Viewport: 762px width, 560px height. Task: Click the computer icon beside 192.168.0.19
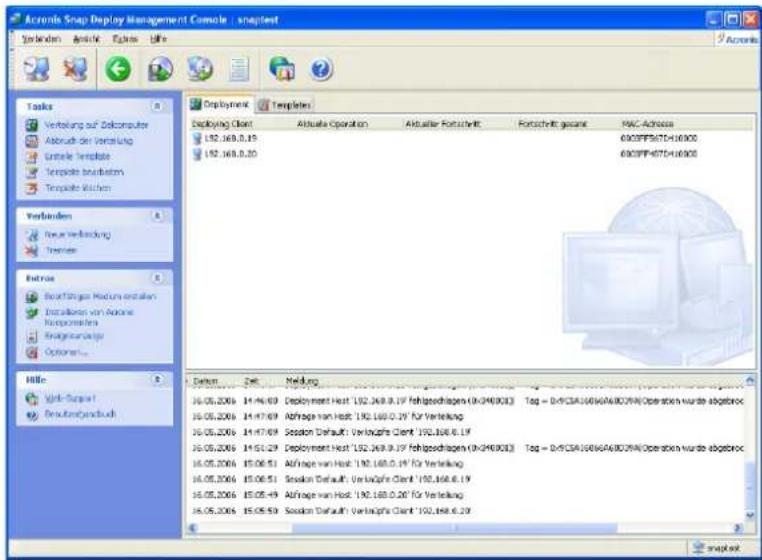click(x=197, y=139)
